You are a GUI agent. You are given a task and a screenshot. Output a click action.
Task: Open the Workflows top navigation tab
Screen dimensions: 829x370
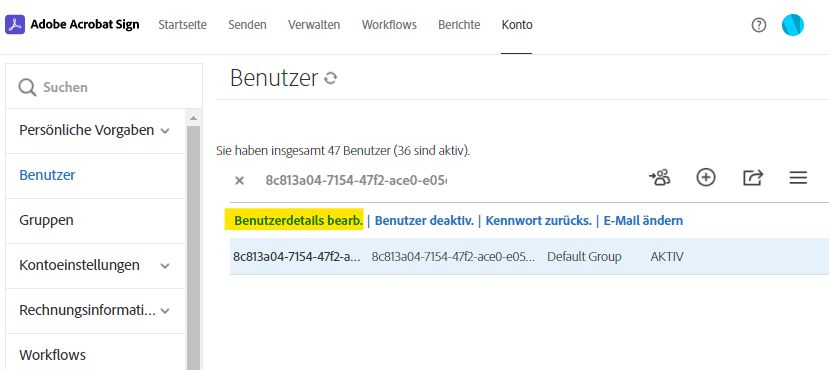click(389, 25)
